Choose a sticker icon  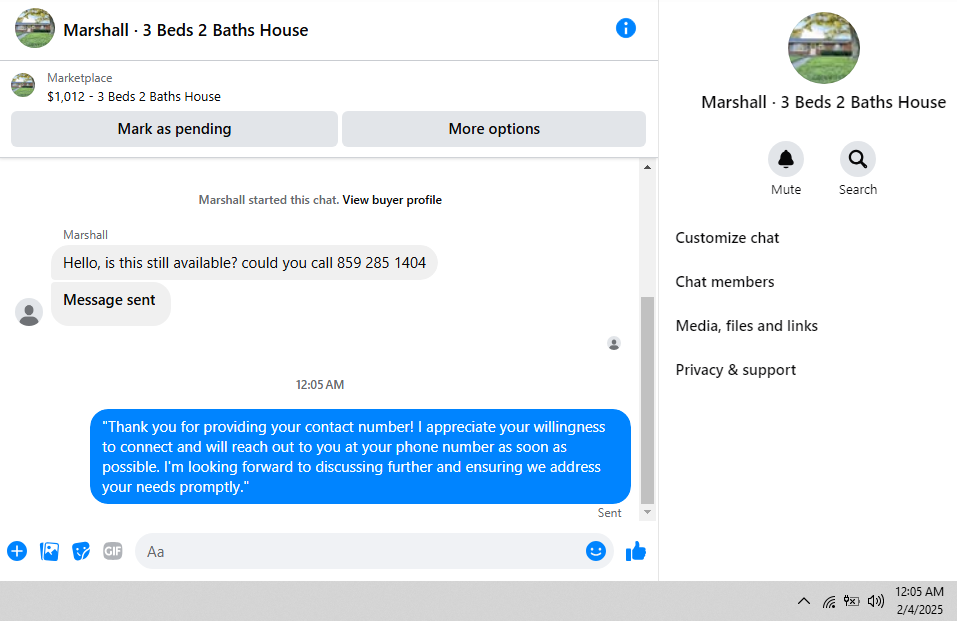pyautogui.click(x=81, y=551)
